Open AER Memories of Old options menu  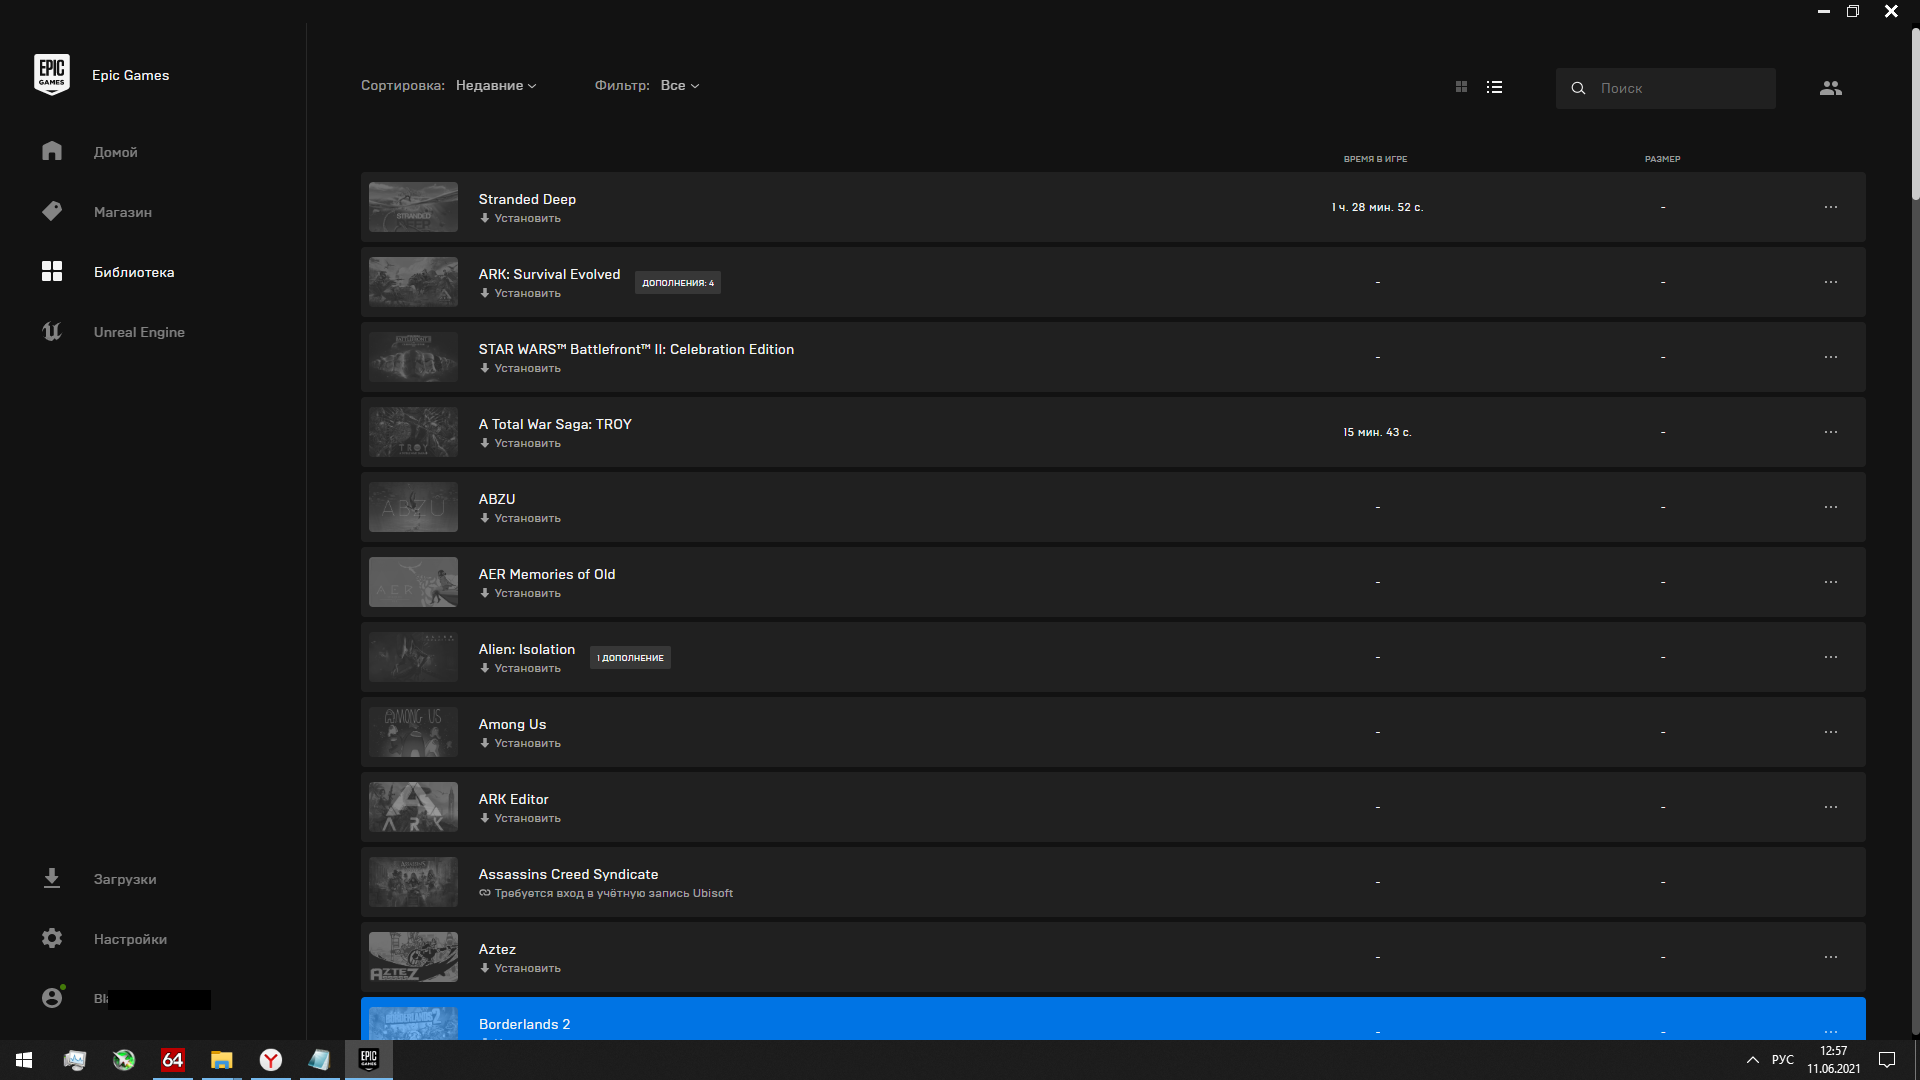click(1830, 582)
